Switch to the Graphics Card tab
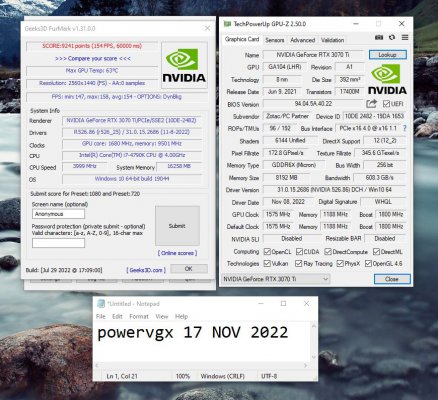438x400 pixels. click(242, 39)
